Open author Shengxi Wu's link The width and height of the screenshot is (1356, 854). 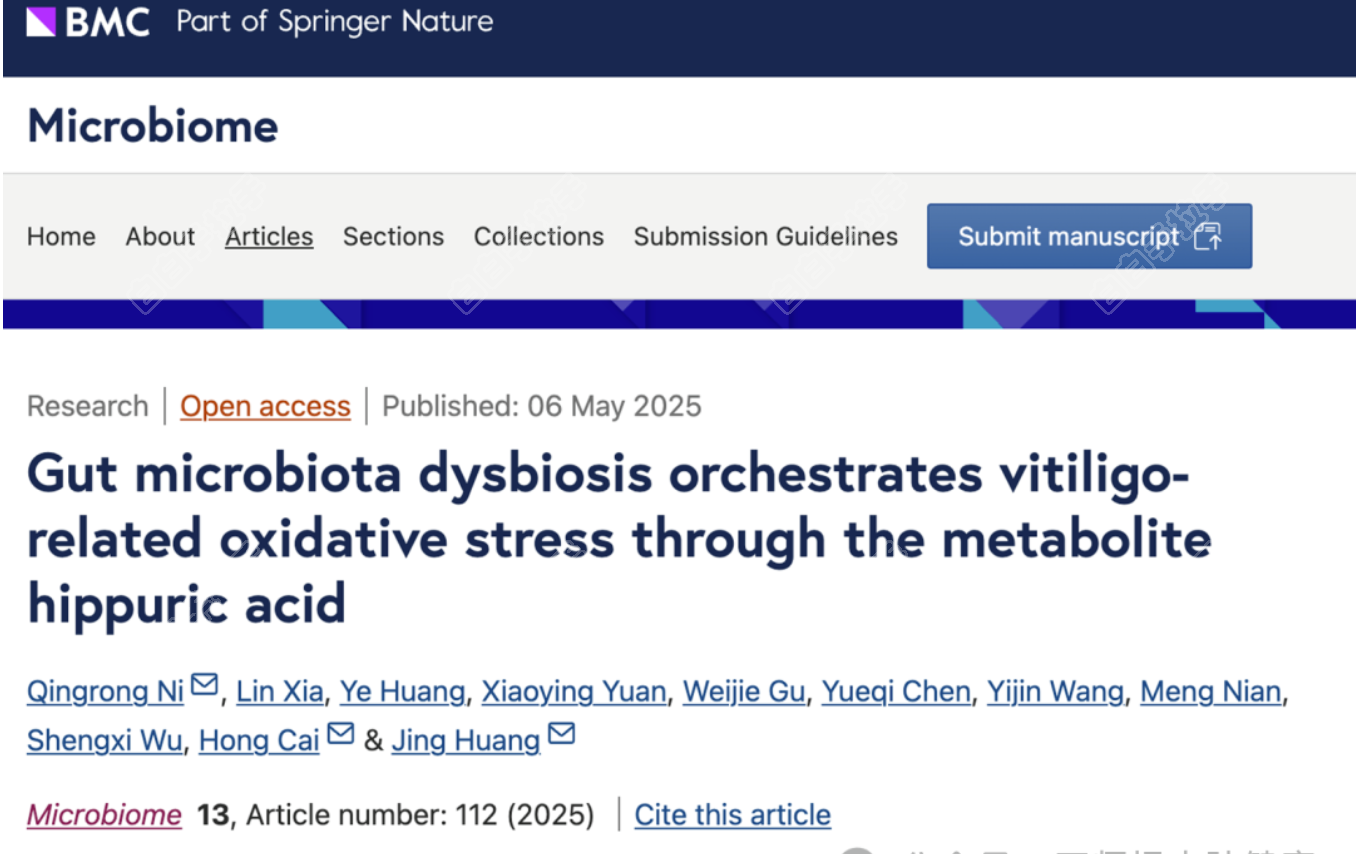tap(105, 741)
